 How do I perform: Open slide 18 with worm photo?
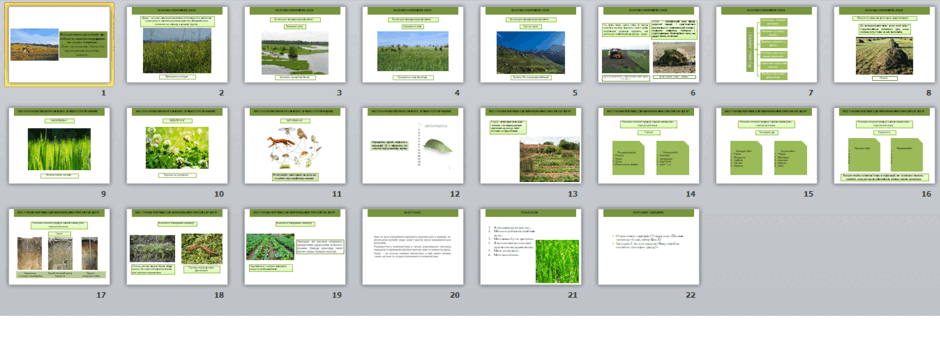click(177, 246)
